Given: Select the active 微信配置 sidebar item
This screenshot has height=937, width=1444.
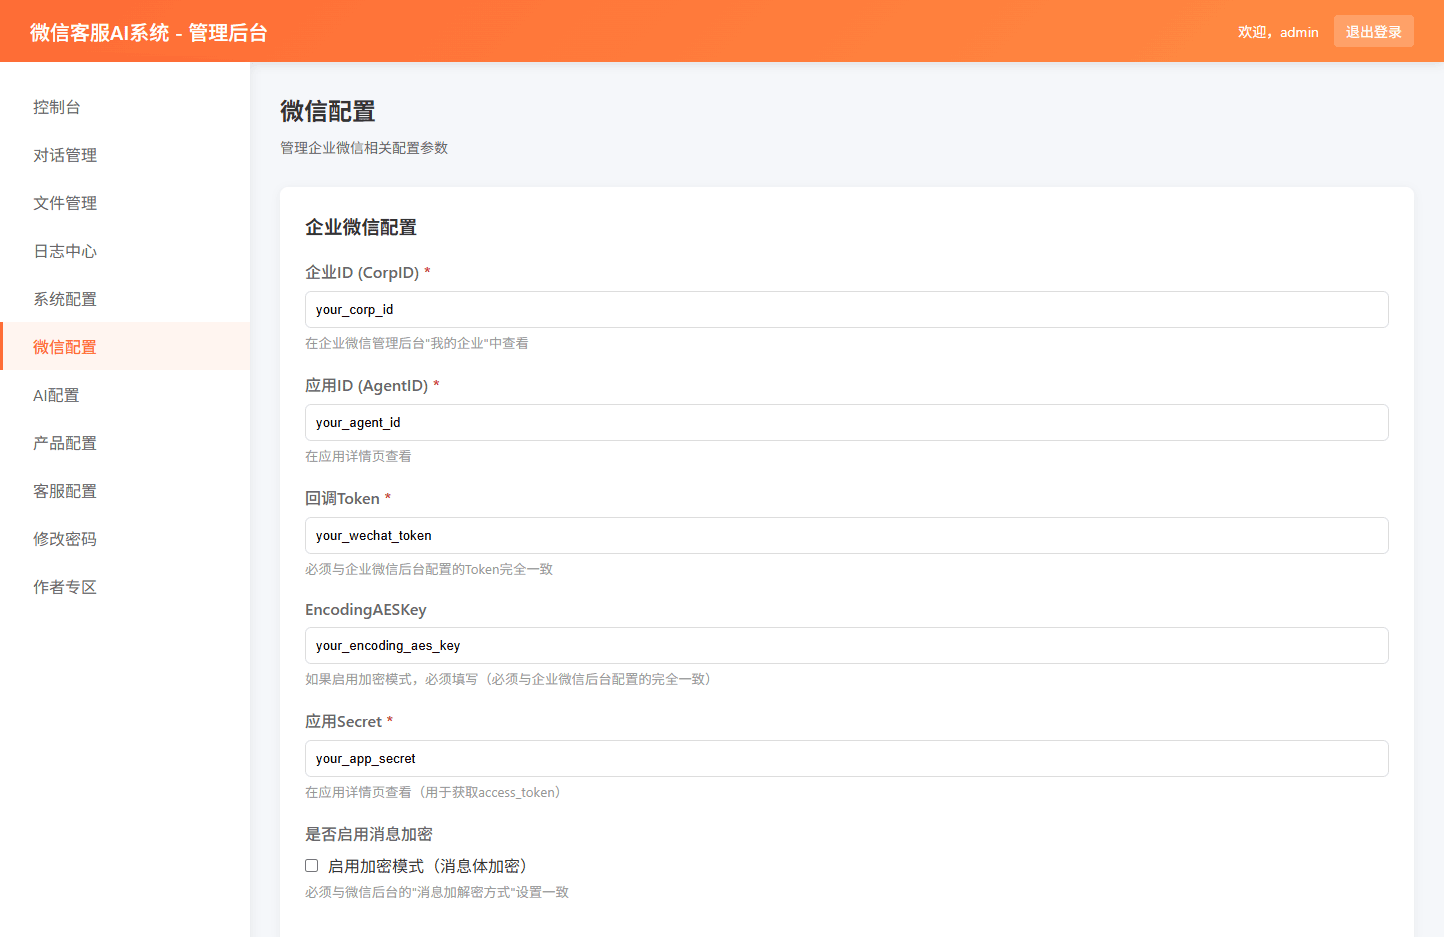Looking at the screenshot, I should [64, 346].
